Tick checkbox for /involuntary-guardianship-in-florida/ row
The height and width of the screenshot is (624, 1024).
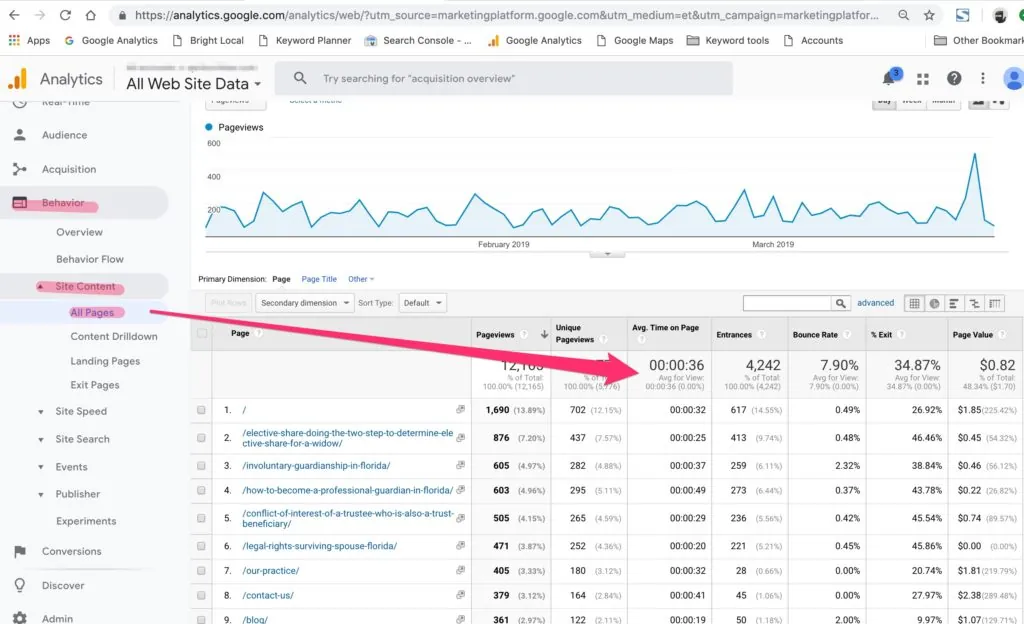(202, 466)
